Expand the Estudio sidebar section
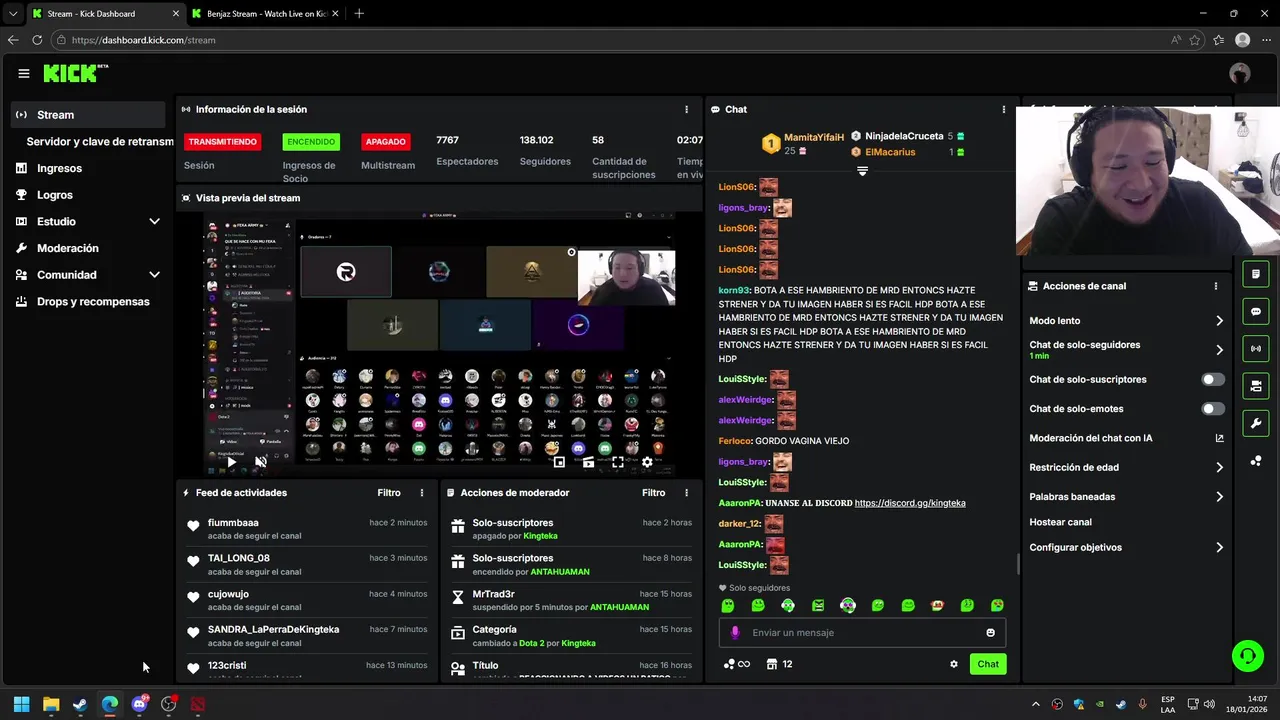The height and width of the screenshot is (720, 1280). tap(154, 222)
